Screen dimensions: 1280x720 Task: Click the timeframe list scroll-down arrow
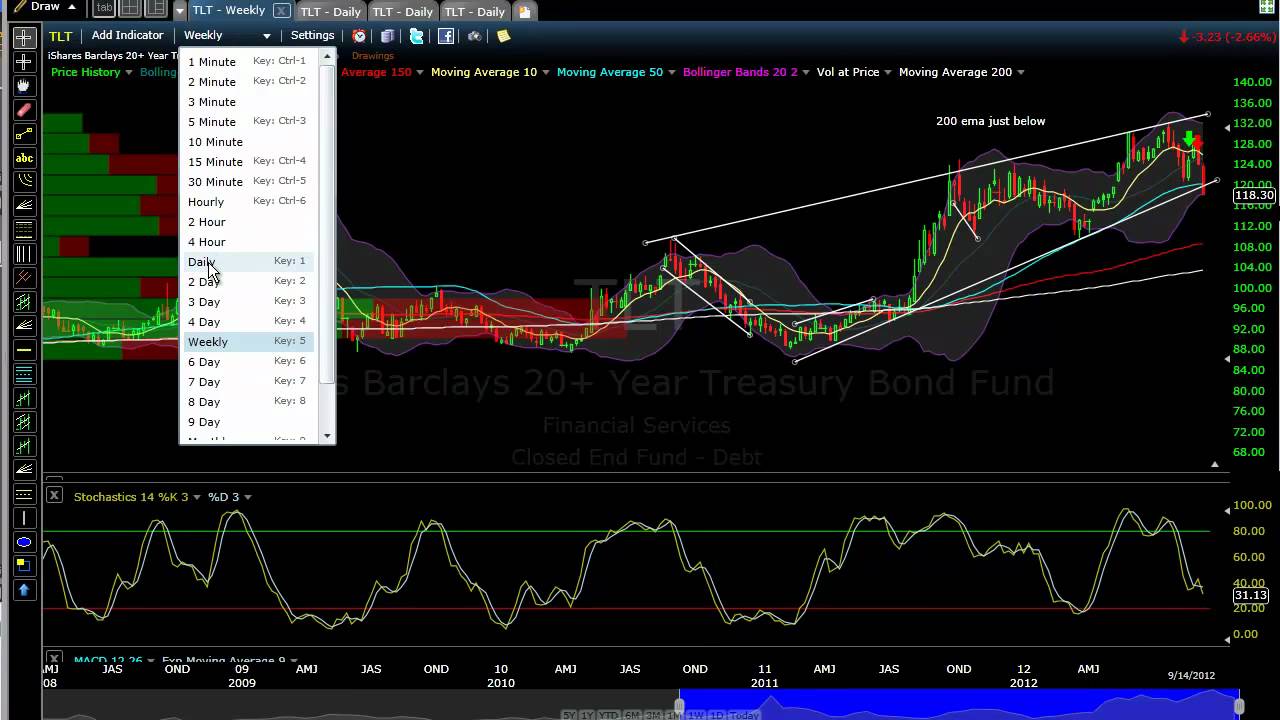pos(327,437)
